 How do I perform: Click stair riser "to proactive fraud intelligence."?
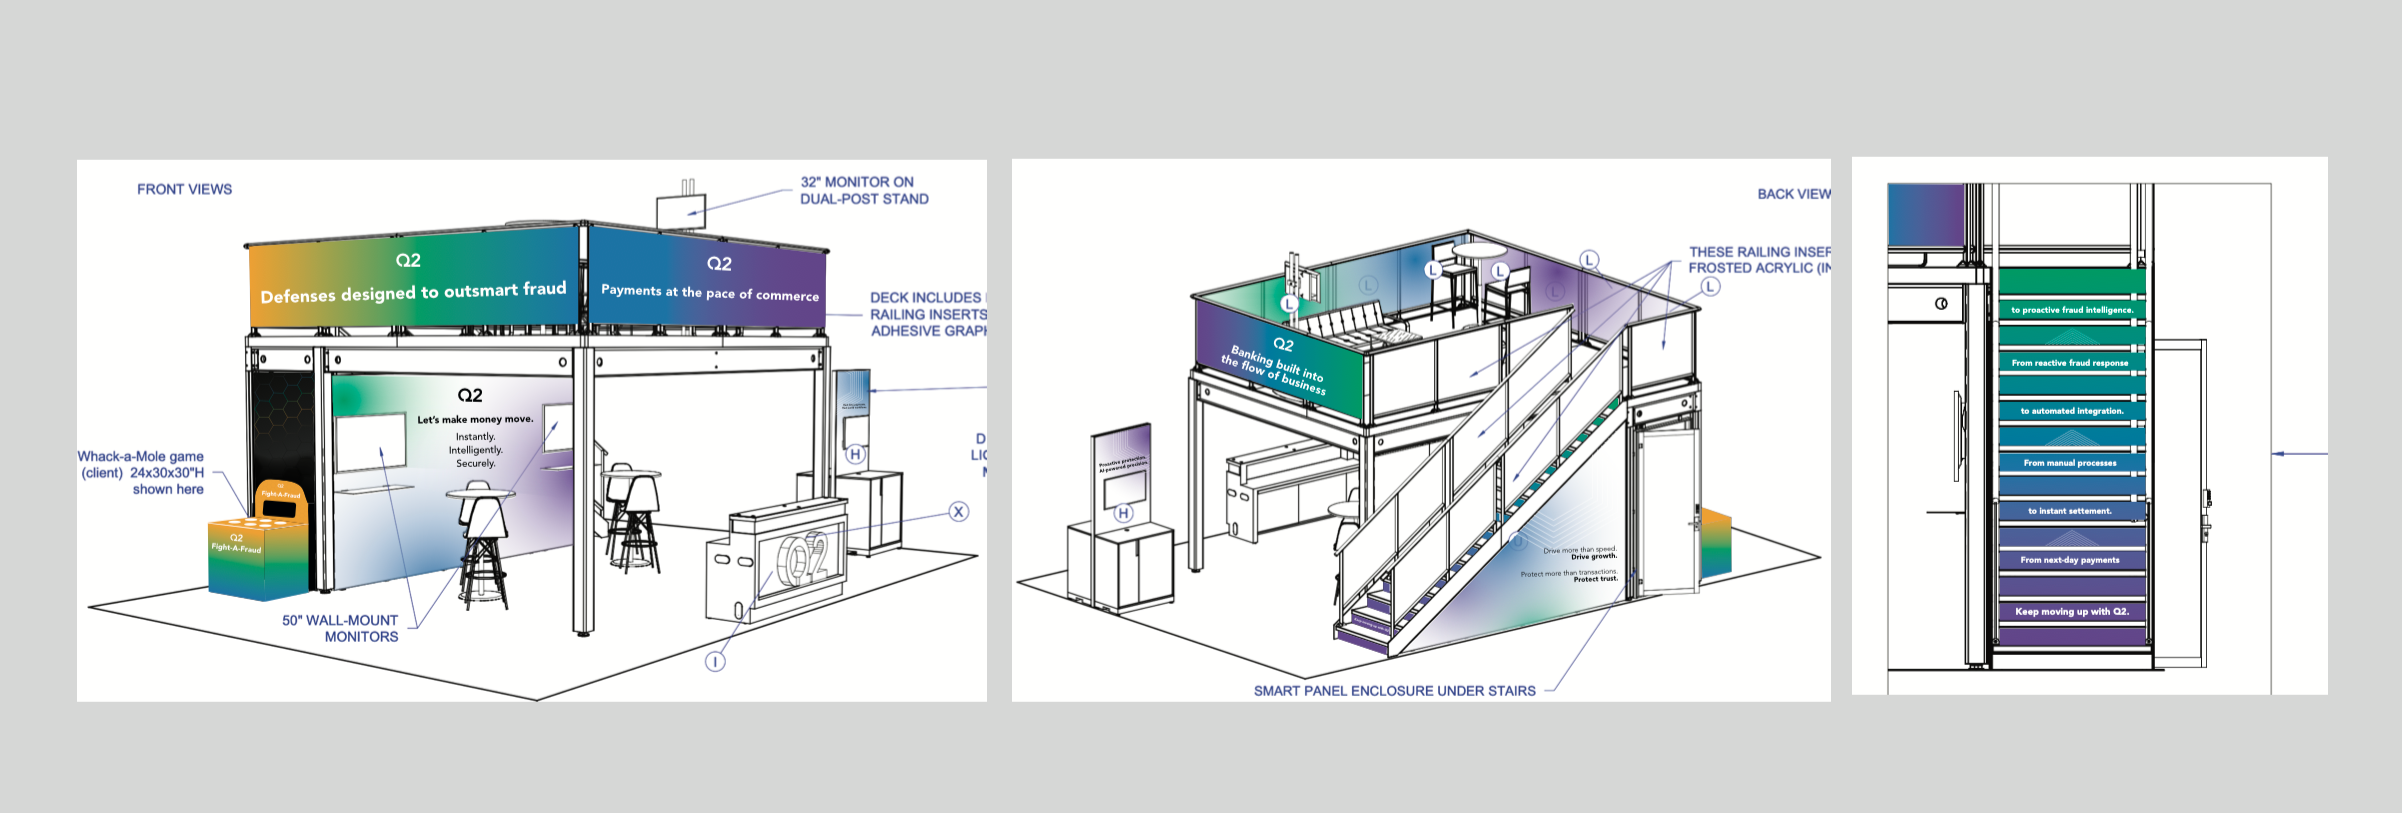tap(2072, 310)
